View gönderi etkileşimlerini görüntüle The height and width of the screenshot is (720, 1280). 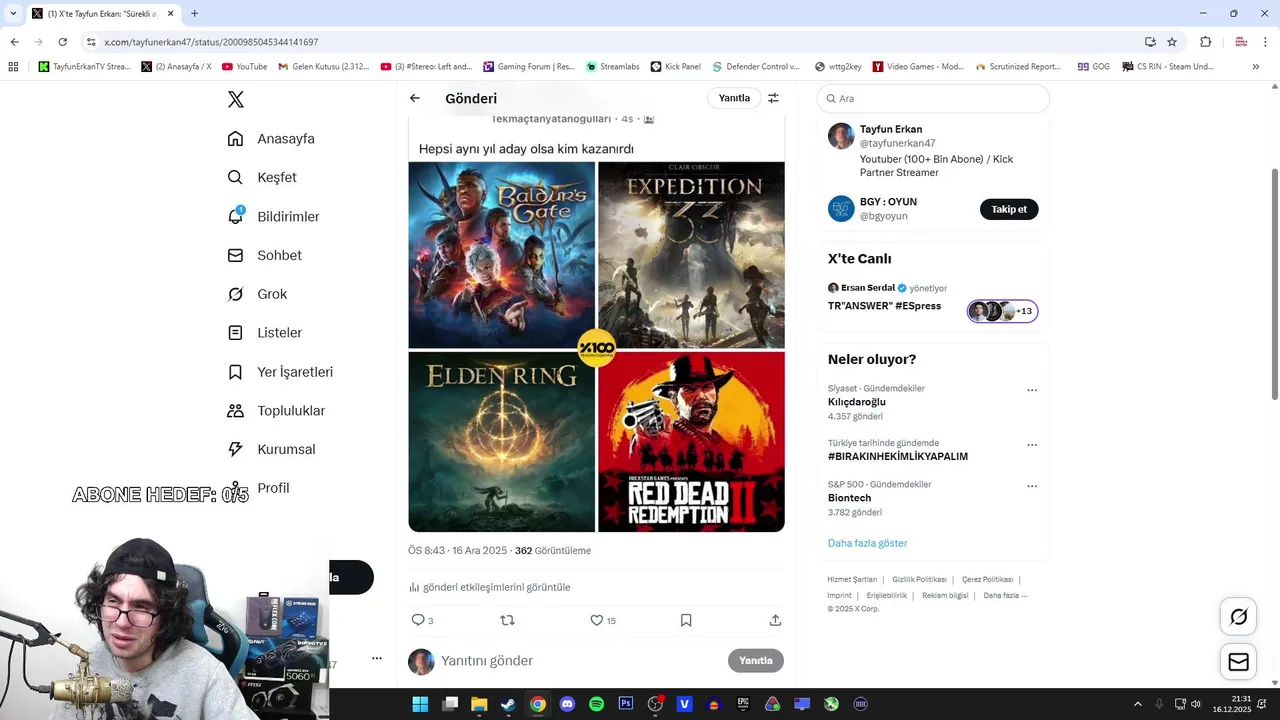(490, 587)
